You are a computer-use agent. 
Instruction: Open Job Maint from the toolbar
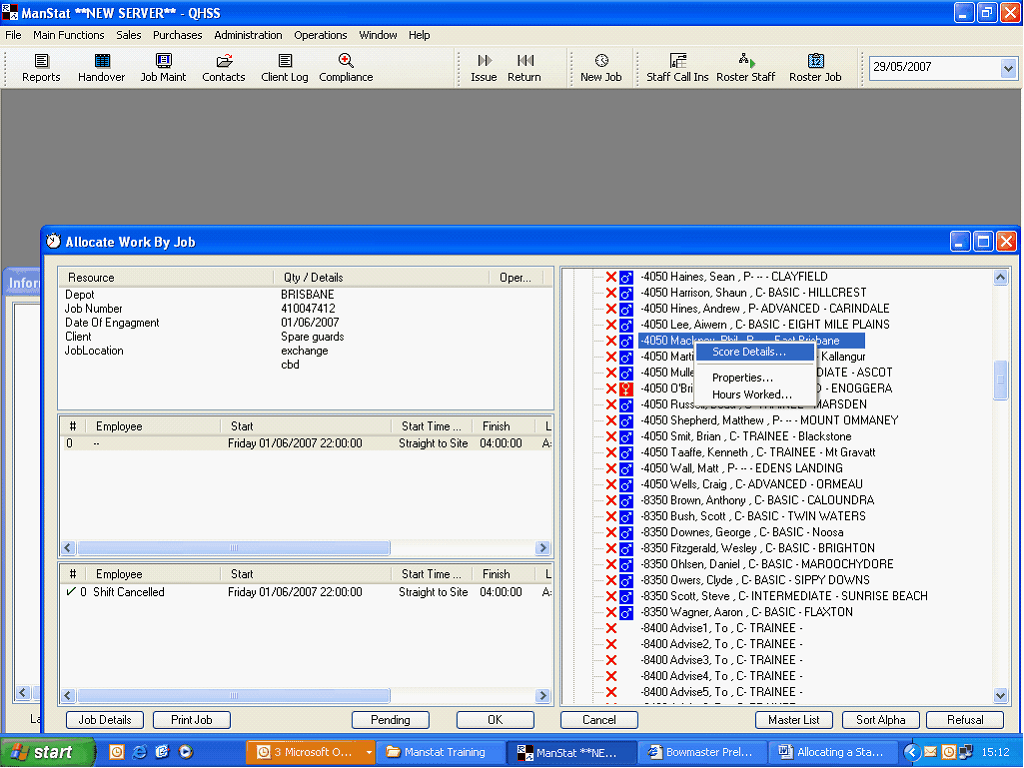pyautogui.click(x=163, y=62)
